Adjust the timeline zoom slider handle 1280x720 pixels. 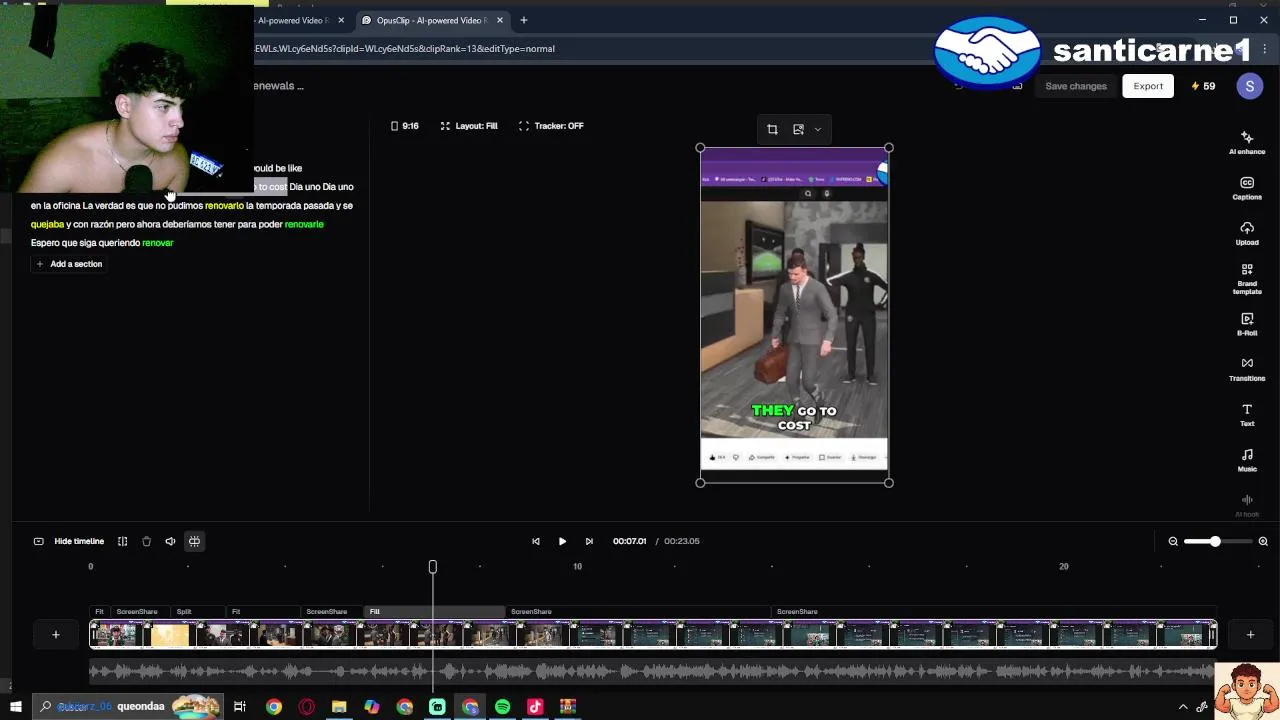(1215, 541)
